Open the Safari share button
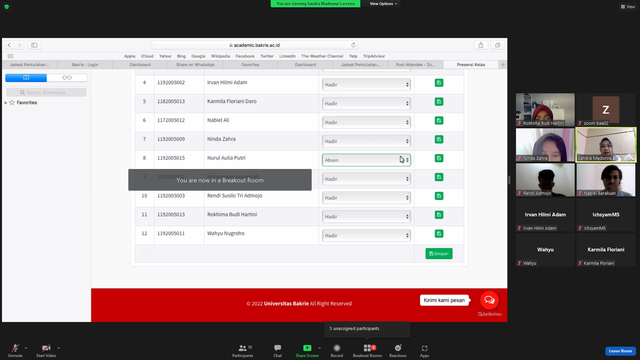Viewport: 640px width, 360px height. [x=480, y=45]
